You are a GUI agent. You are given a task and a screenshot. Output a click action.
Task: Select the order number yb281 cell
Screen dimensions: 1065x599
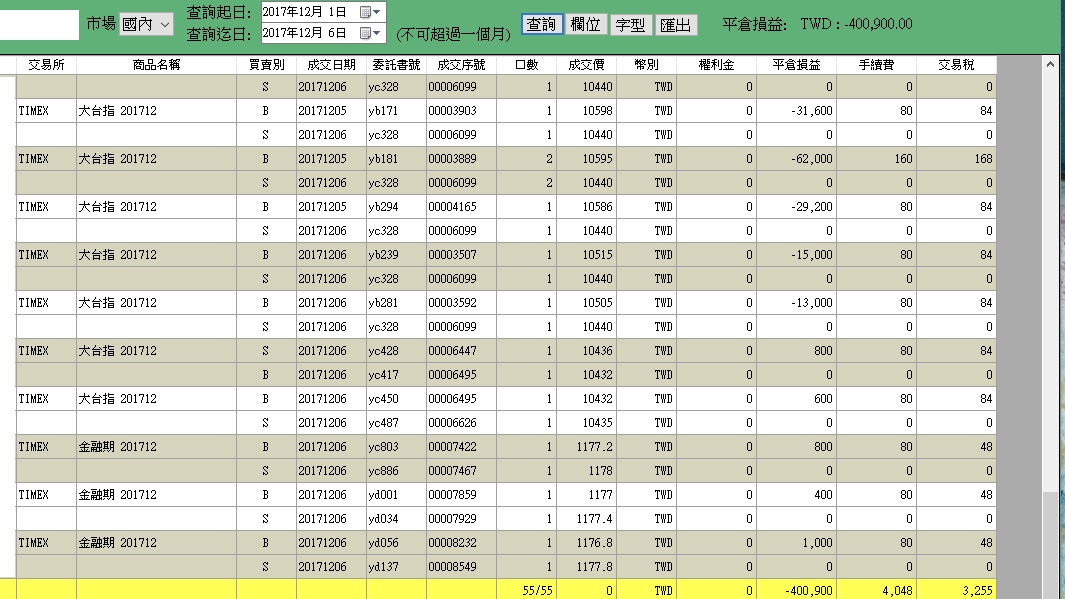pyautogui.click(x=396, y=303)
